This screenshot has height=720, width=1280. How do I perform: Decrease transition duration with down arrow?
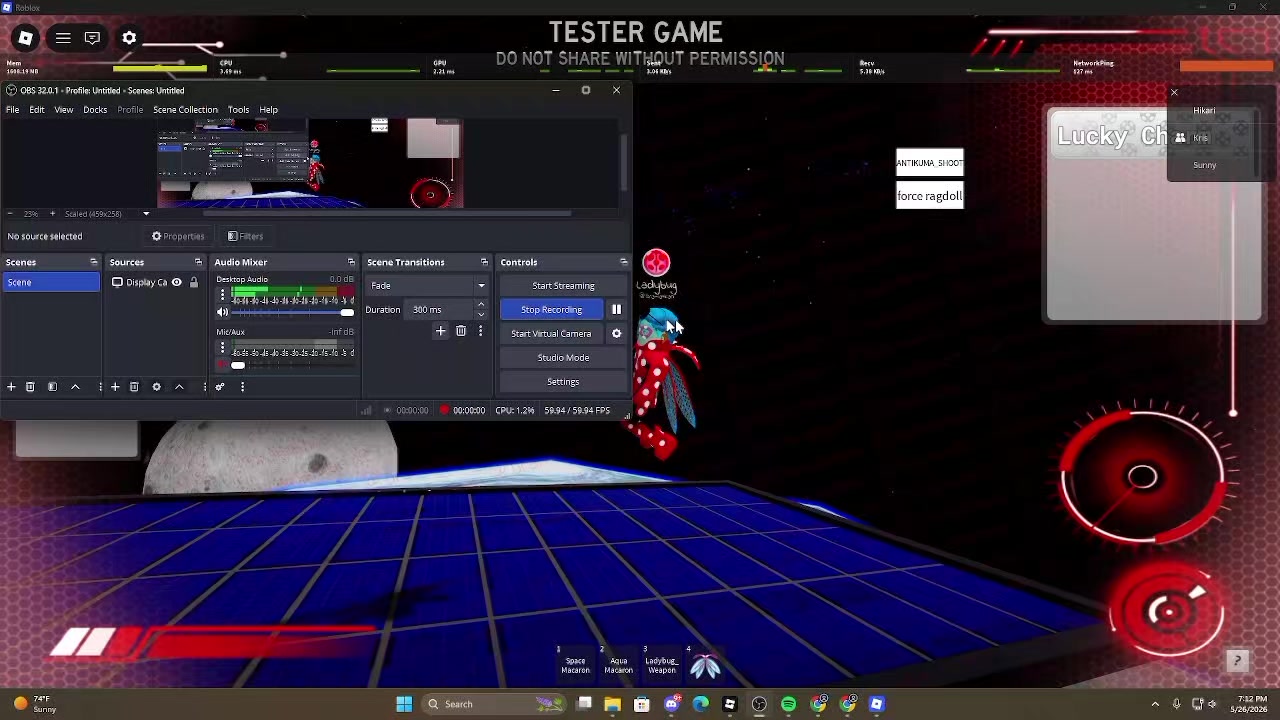(x=481, y=314)
